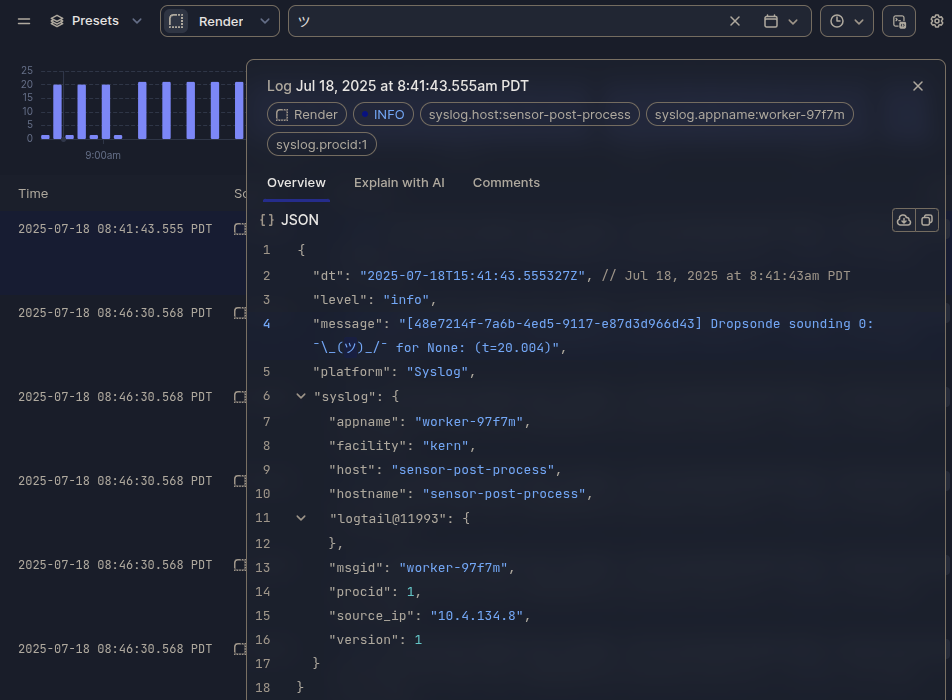Switch to the Overview tab
952x700 pixels.
point(296,183)
